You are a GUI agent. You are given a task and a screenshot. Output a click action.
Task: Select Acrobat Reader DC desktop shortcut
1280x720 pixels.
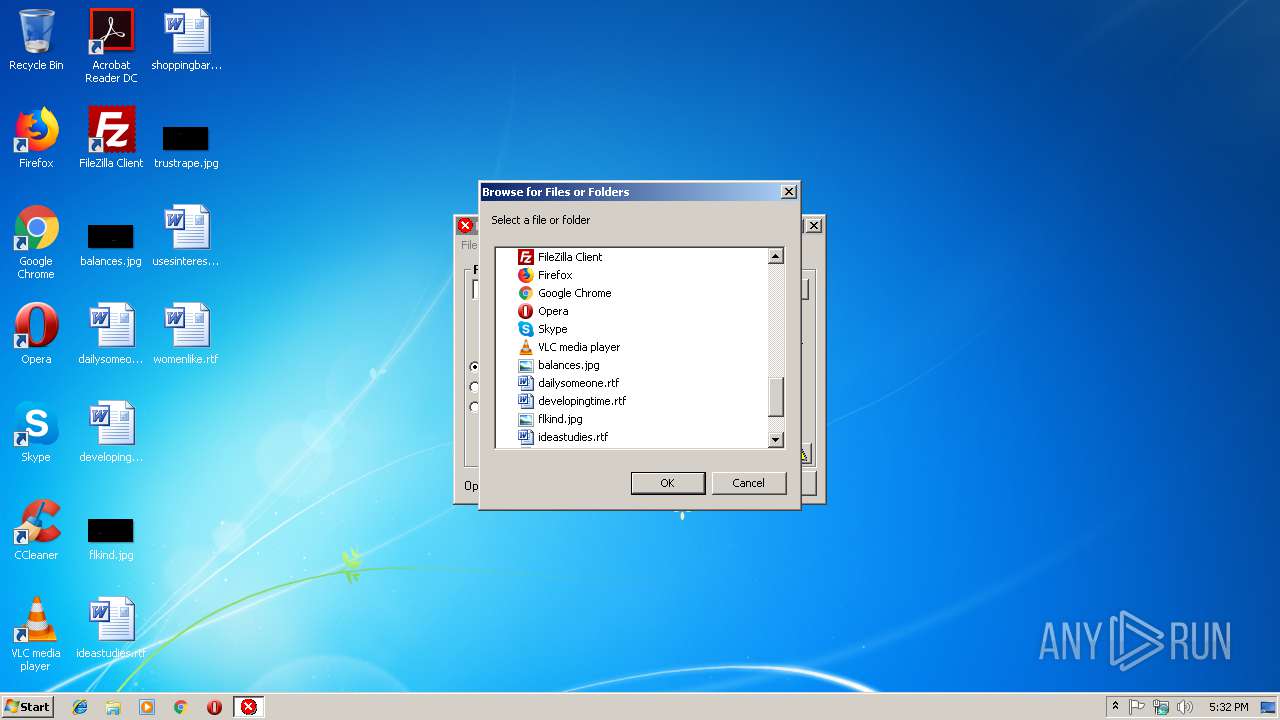111,46
